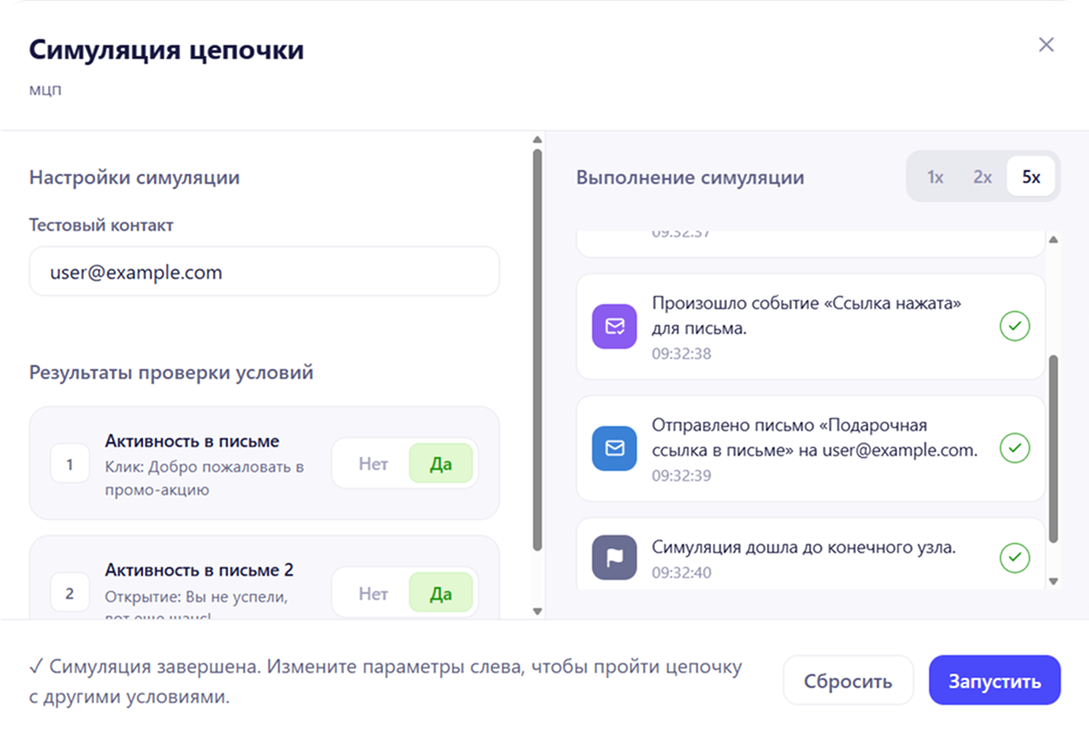Set simulation speed to 2x
1089x738 pixels.
[982, 177]
